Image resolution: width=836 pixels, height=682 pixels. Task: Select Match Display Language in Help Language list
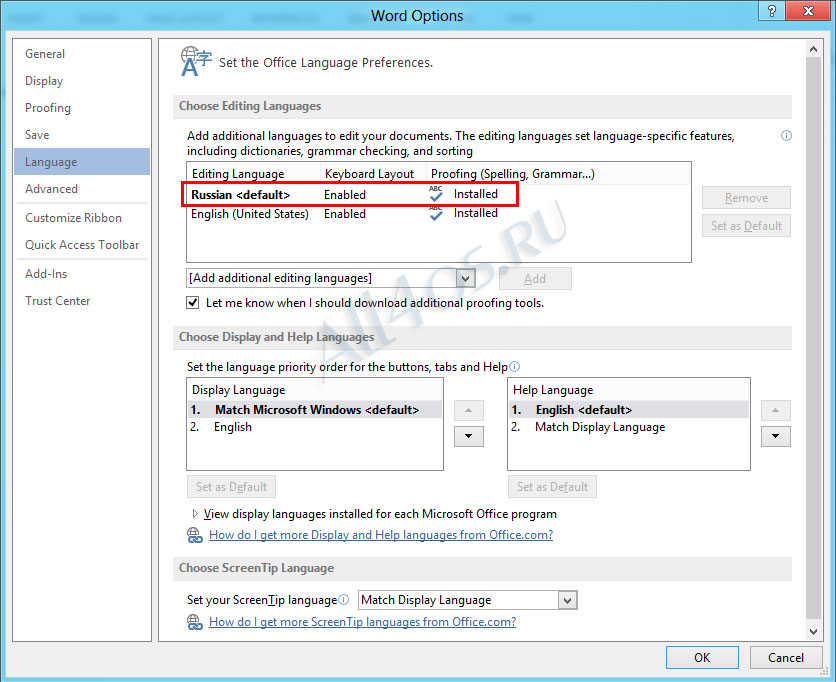pyautogui.click(x=629, y=427)
